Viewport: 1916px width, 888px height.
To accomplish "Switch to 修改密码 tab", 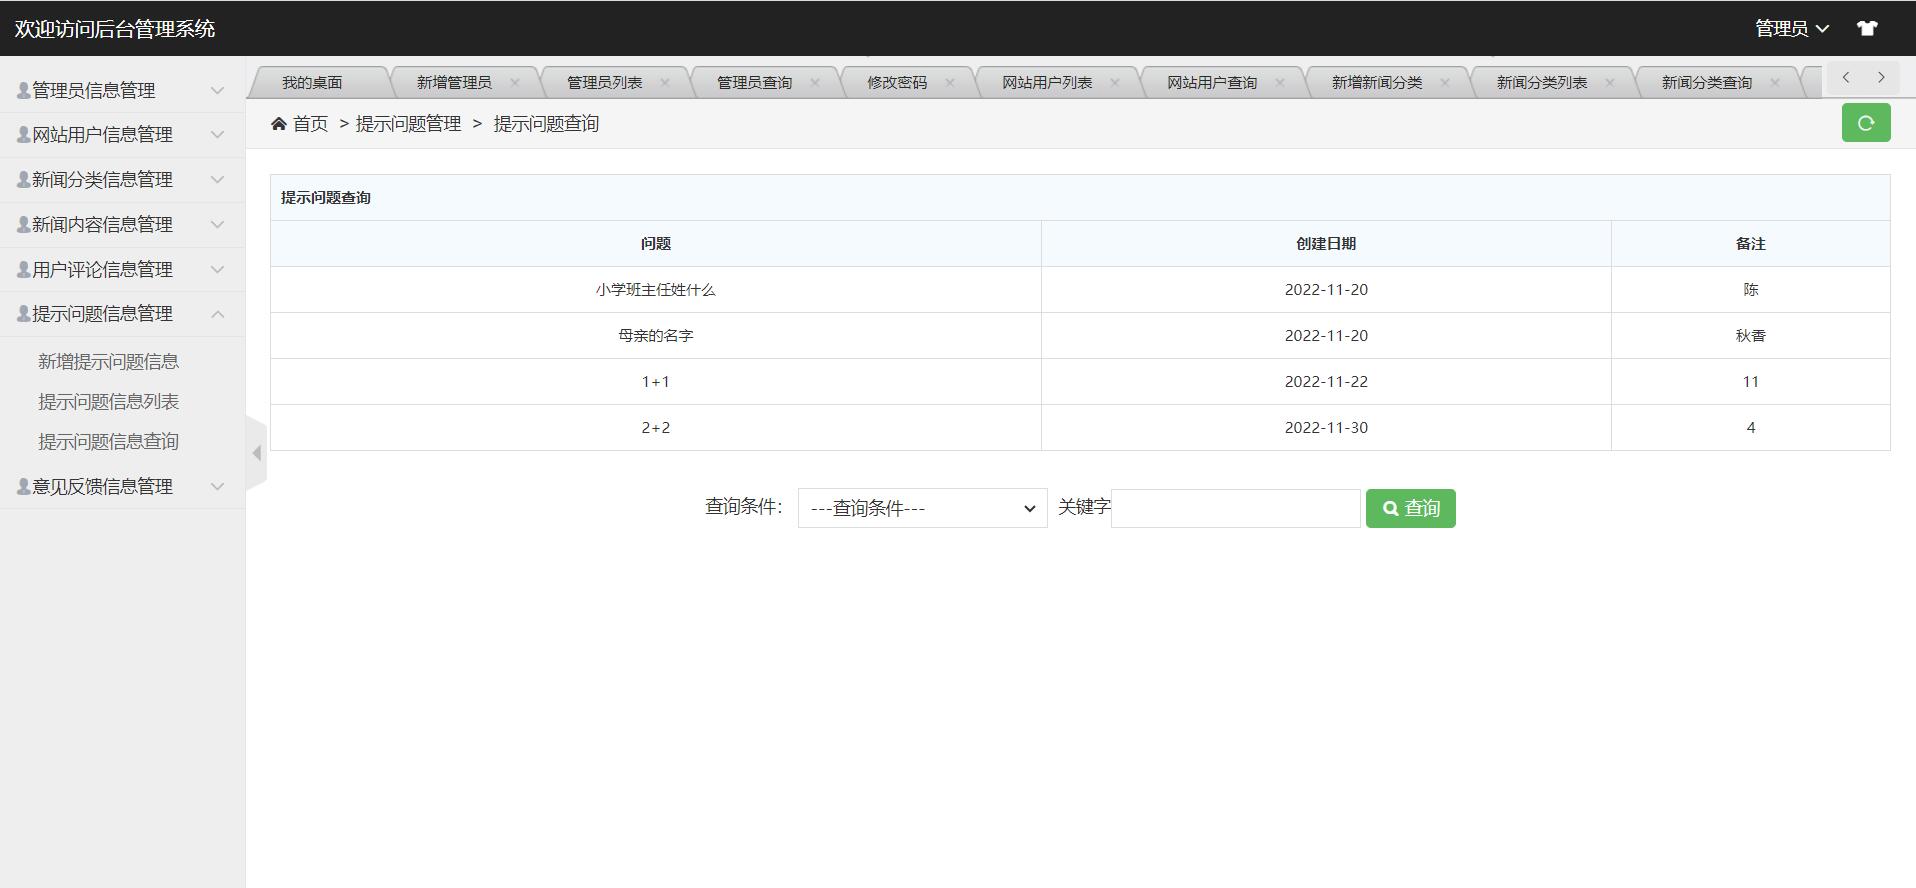I will tap(897, 82).
